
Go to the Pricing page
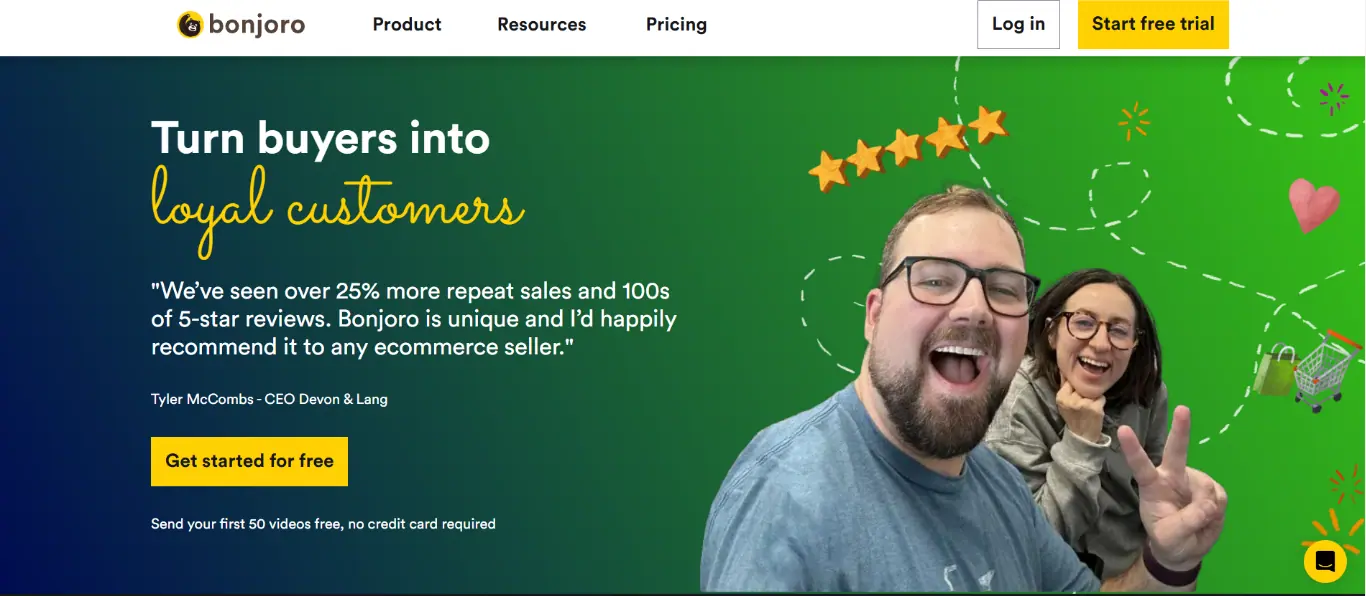click(x=676, y=25)
